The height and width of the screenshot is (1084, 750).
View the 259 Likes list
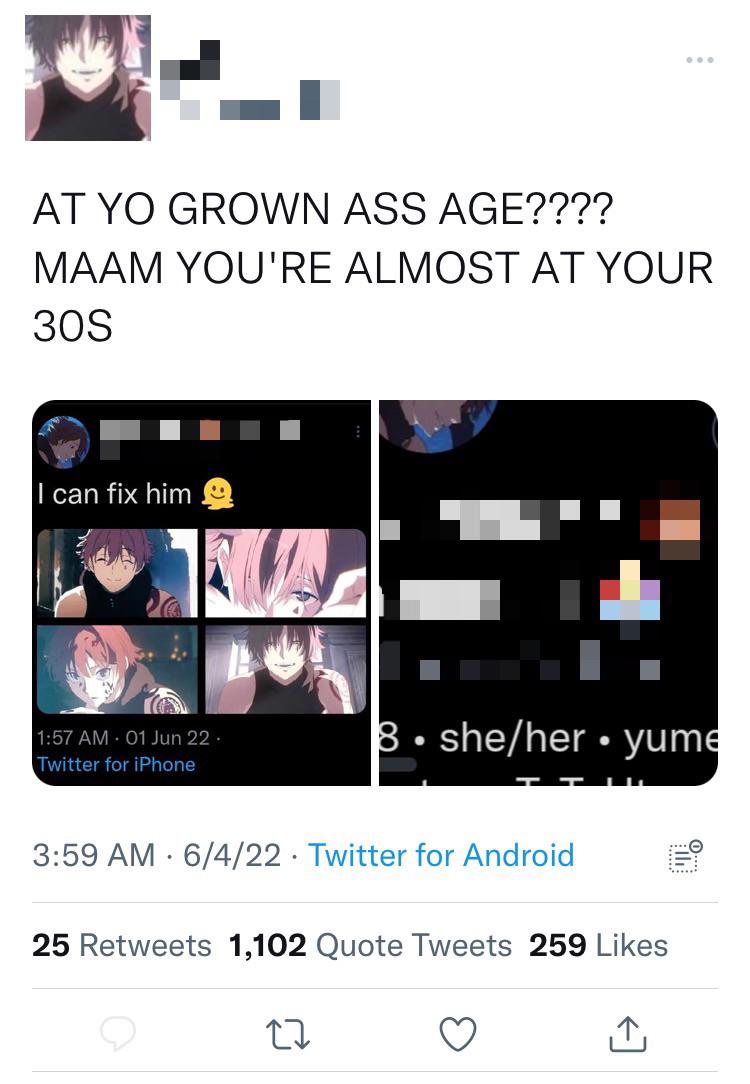coord(598,945)
